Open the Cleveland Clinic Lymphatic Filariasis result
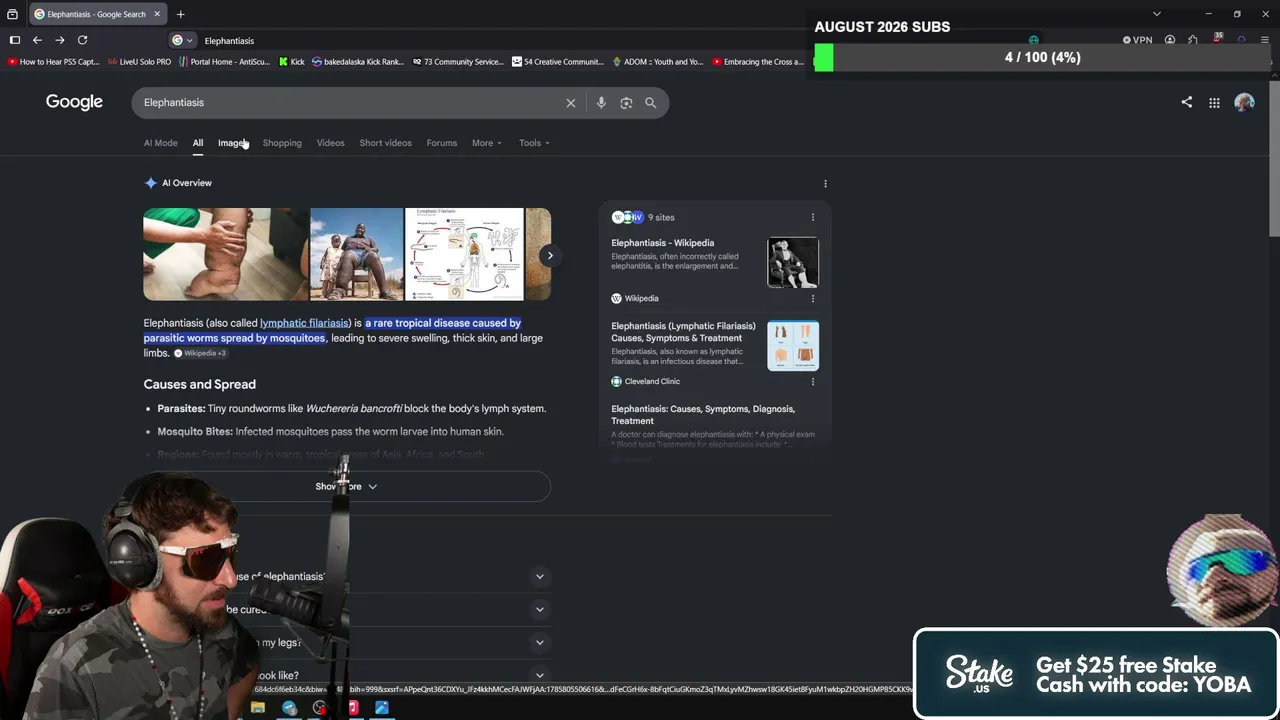Screen dimensions: 1280x720 [683, 332]
